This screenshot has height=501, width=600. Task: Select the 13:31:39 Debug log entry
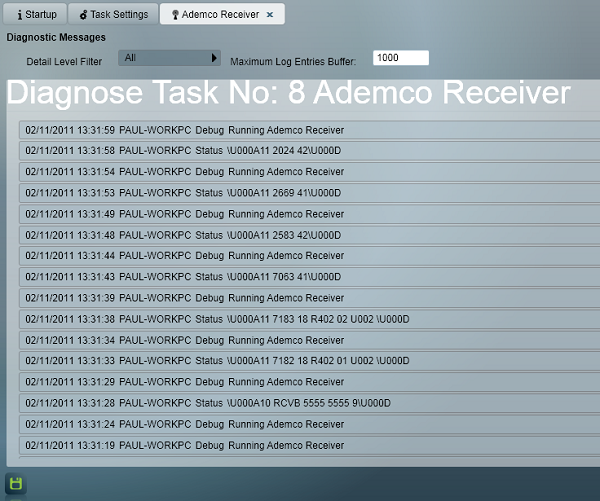309,298
